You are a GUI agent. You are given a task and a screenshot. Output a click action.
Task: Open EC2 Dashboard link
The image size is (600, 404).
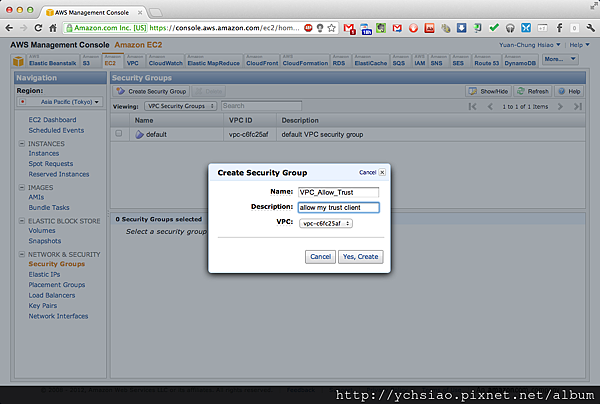pyautogui.click(x=52, y=120)
